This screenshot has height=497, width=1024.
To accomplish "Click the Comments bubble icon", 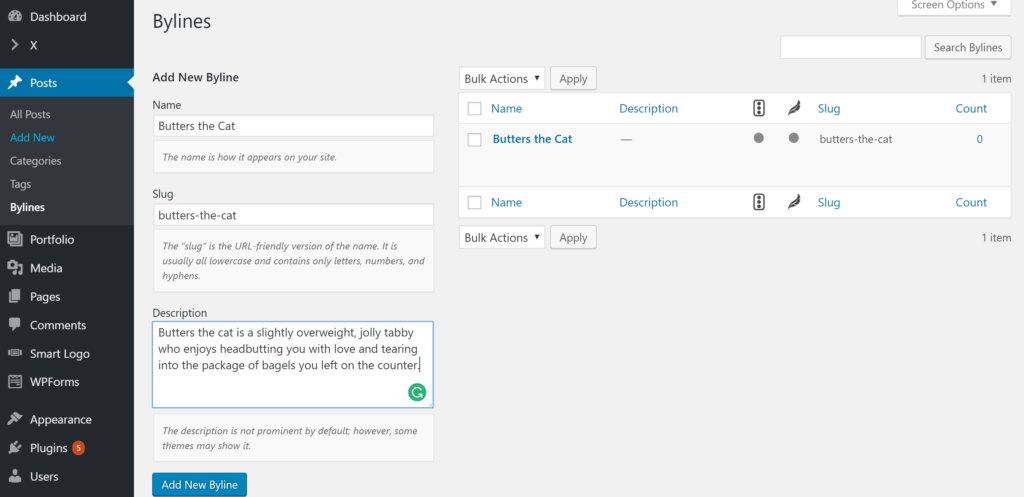I will coord(15,325).
